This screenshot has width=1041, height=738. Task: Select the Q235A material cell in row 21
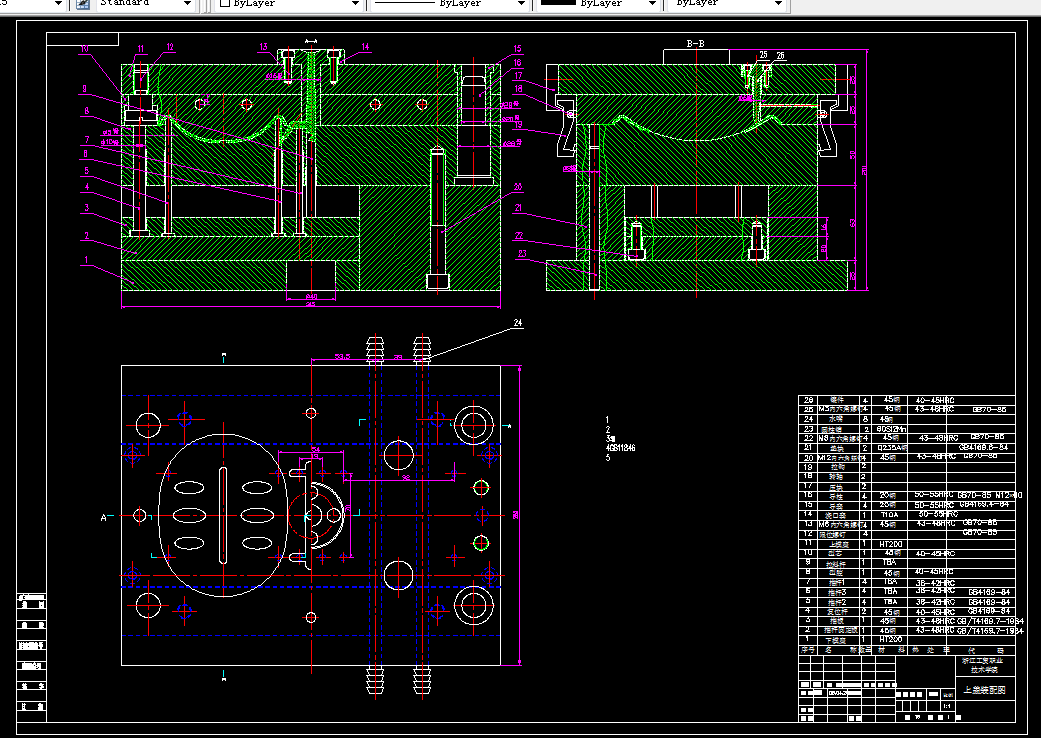point(891,448)
